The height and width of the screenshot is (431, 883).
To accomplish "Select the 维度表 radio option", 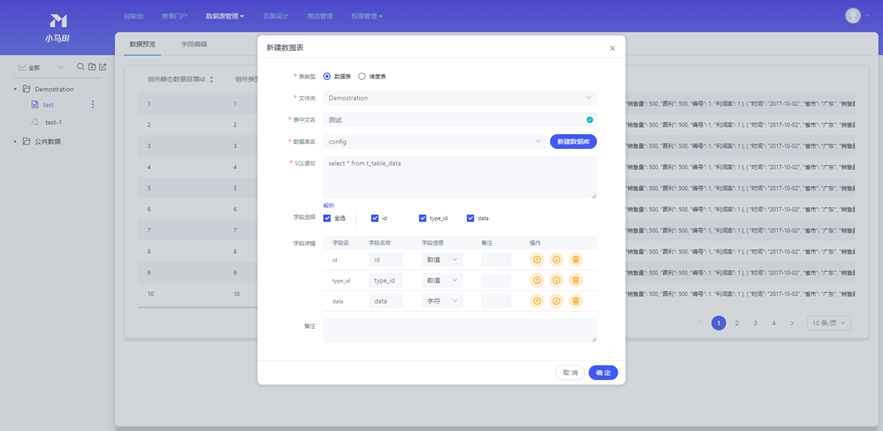I will pyautogui.click(x=362, y=76).
